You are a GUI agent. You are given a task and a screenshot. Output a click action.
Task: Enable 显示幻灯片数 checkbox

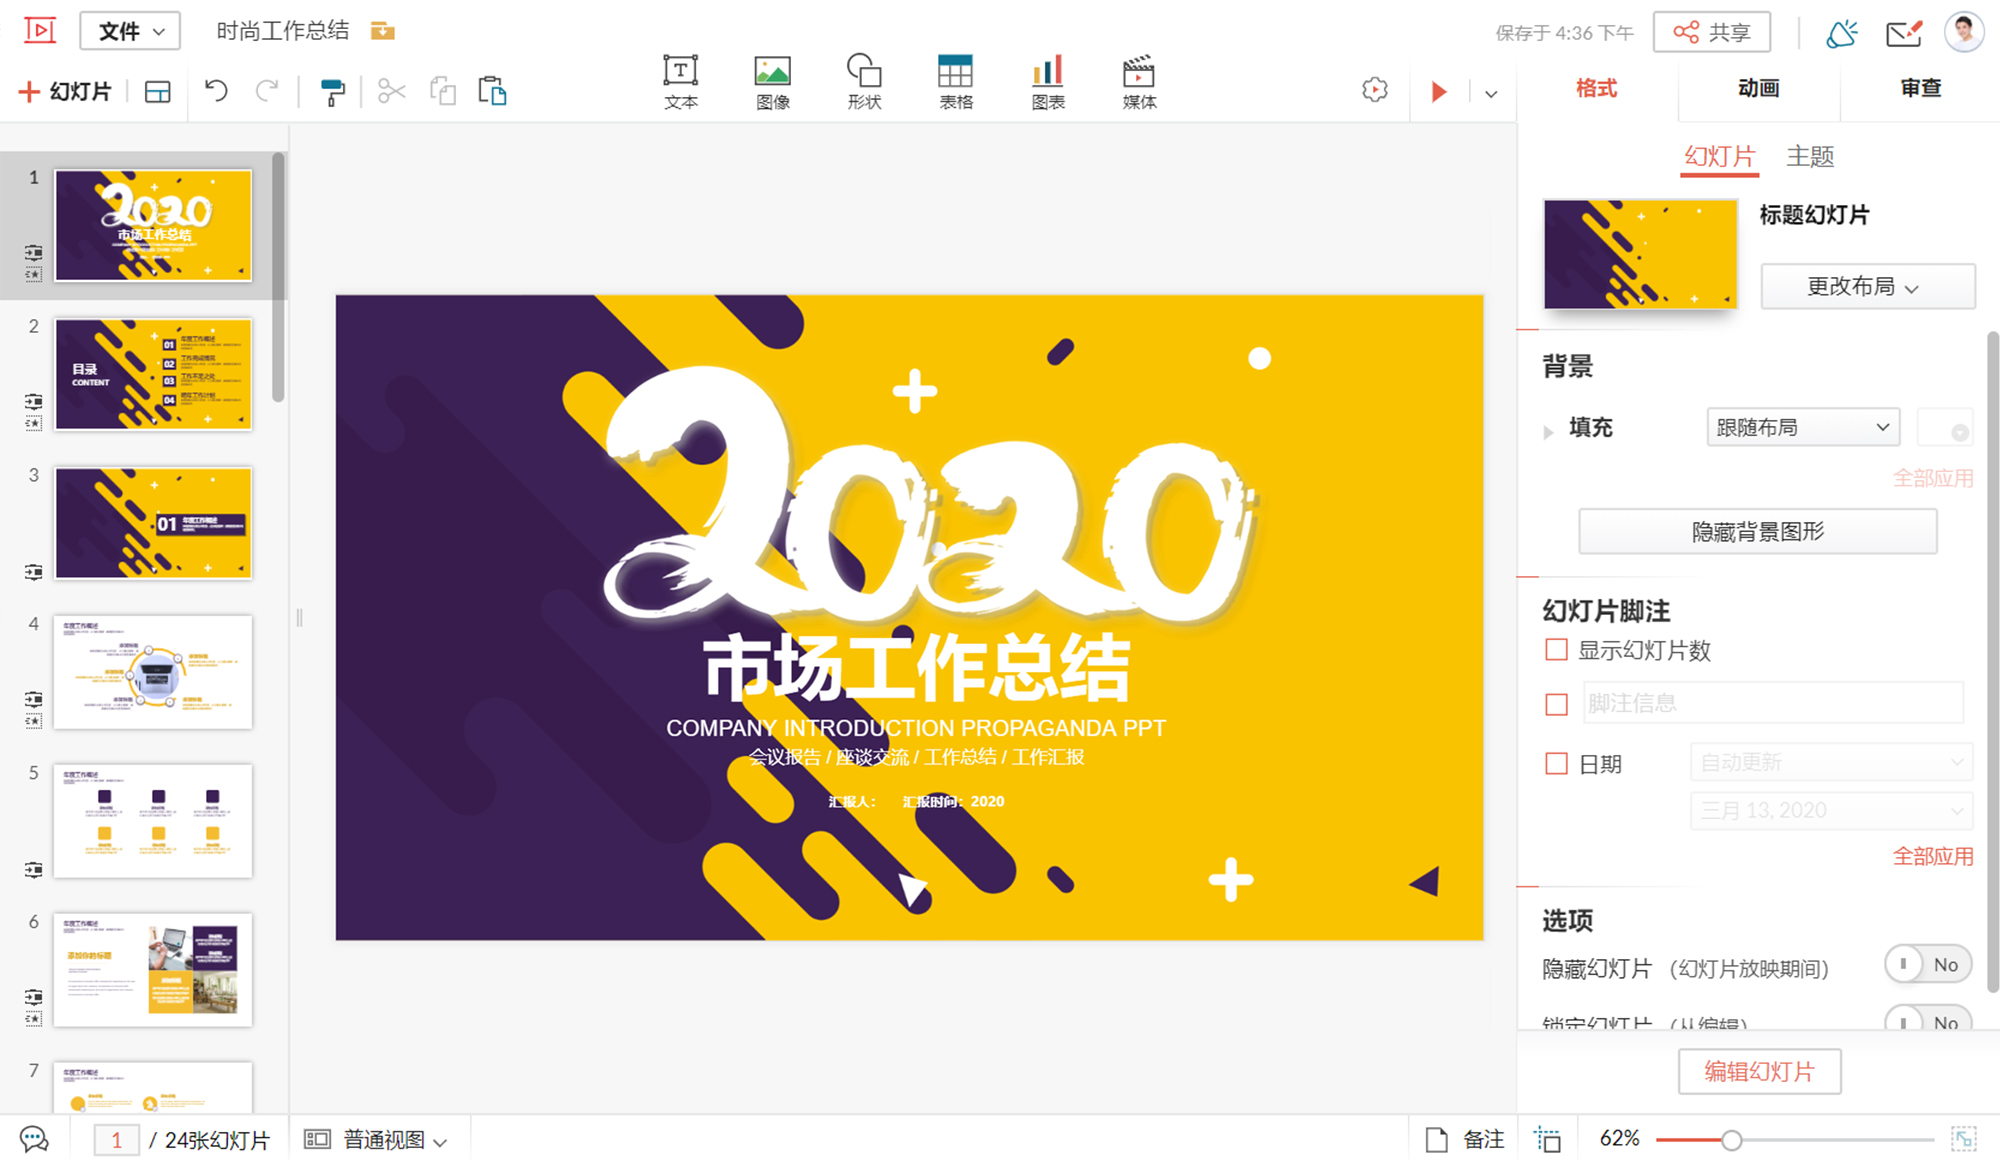1556,650
